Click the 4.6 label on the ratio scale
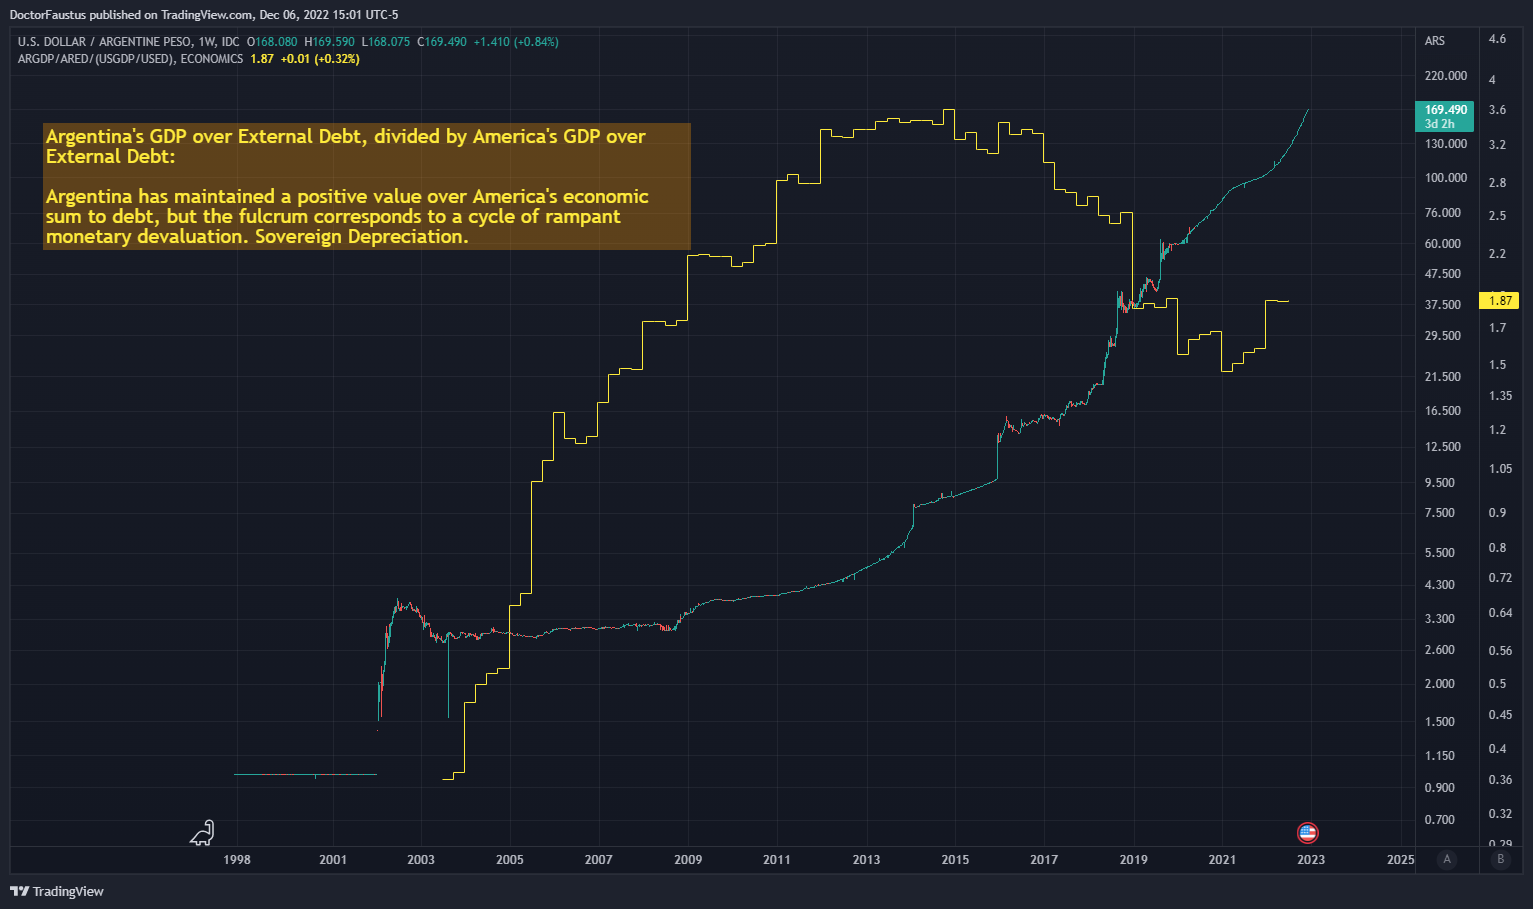Image resolution: width=1533 pixels, height=909 pixels. [1497, 40]
